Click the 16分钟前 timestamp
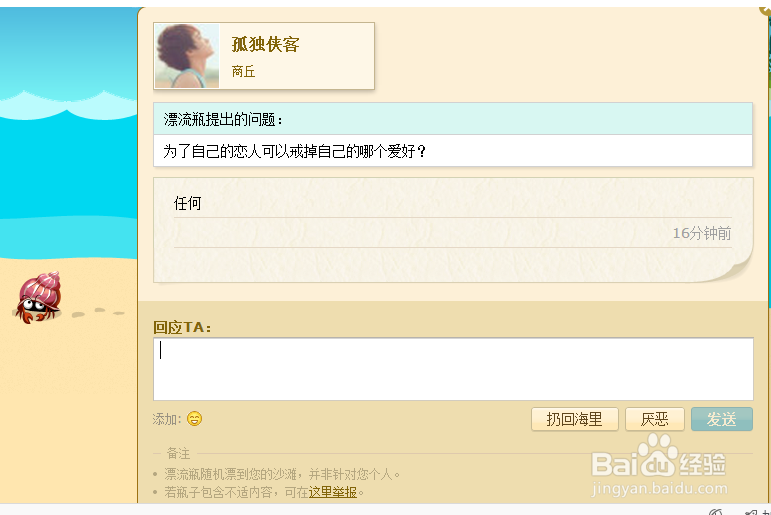Screen dimensions: 771x515 point(702,233)
